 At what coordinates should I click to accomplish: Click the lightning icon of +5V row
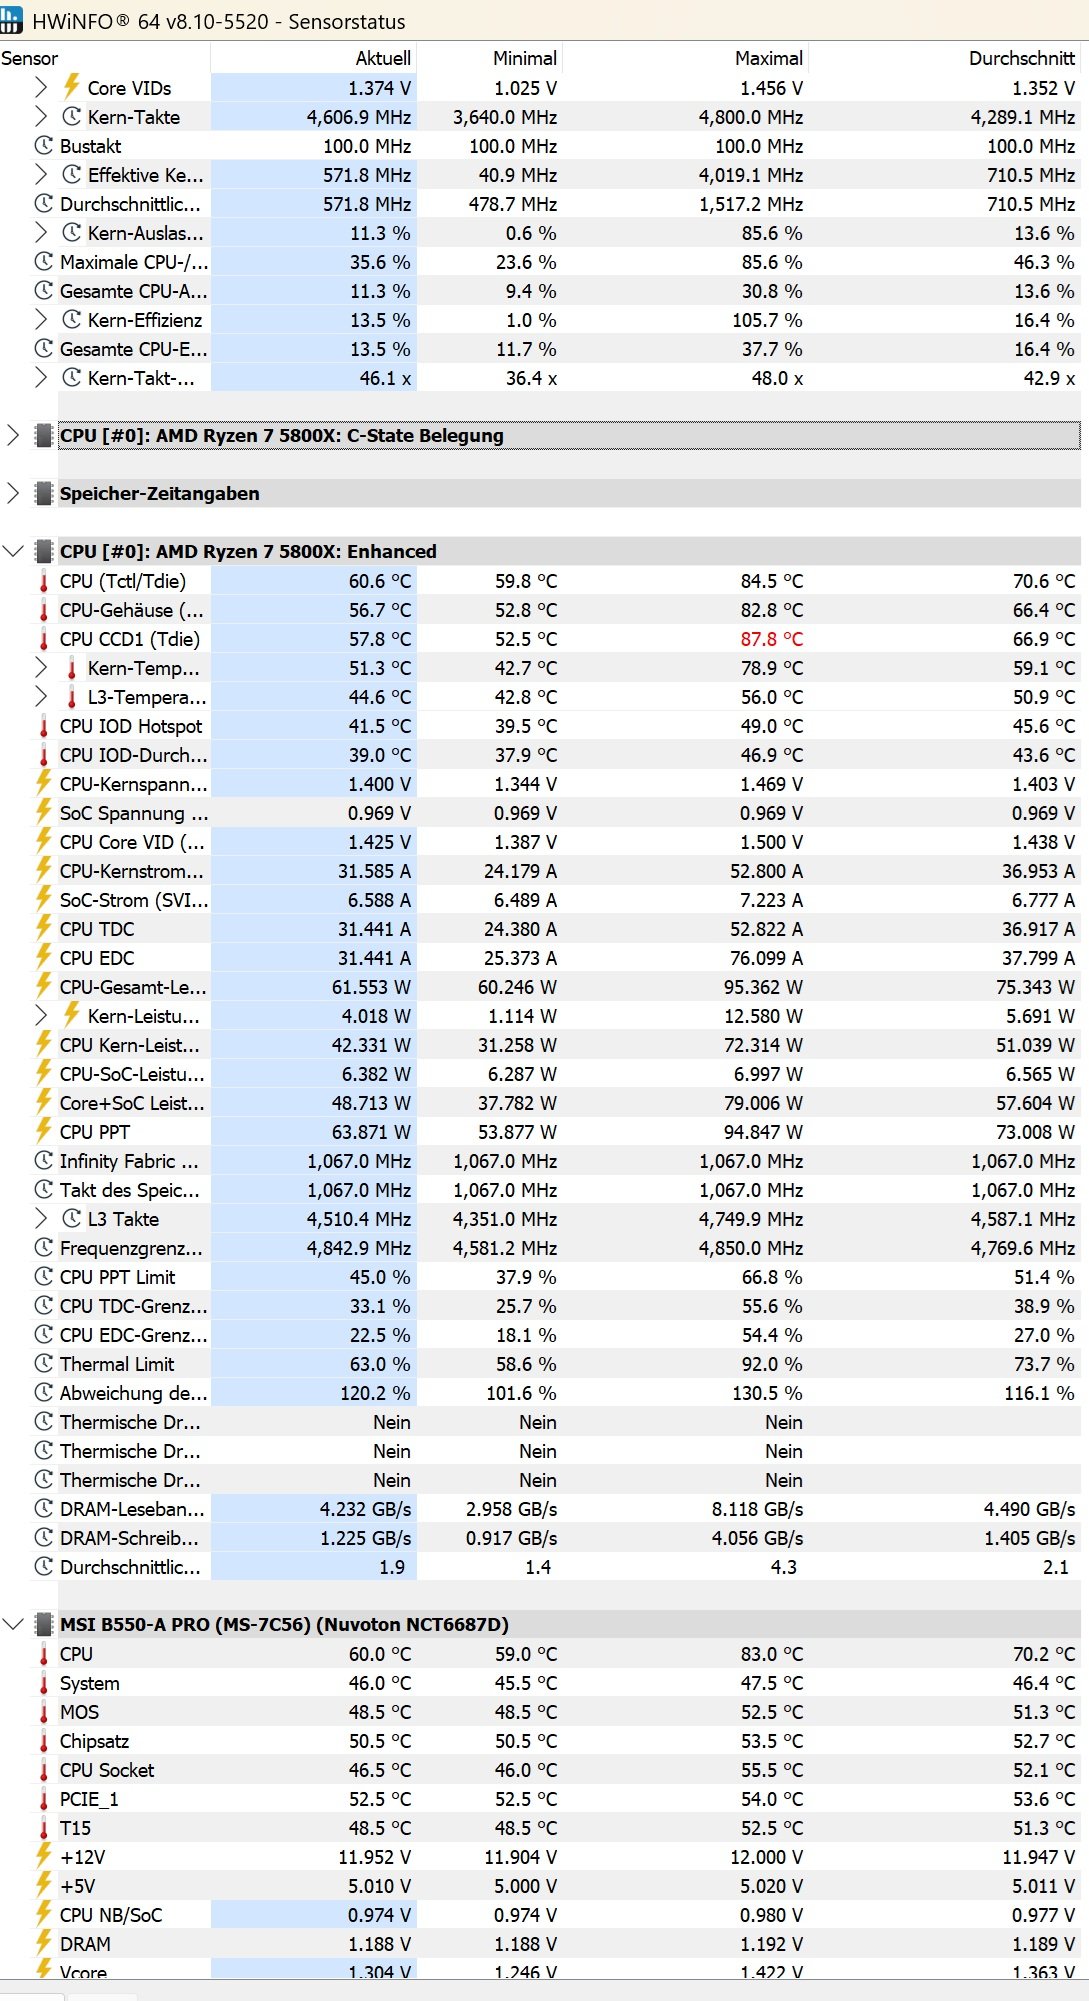pos(43,1886)
